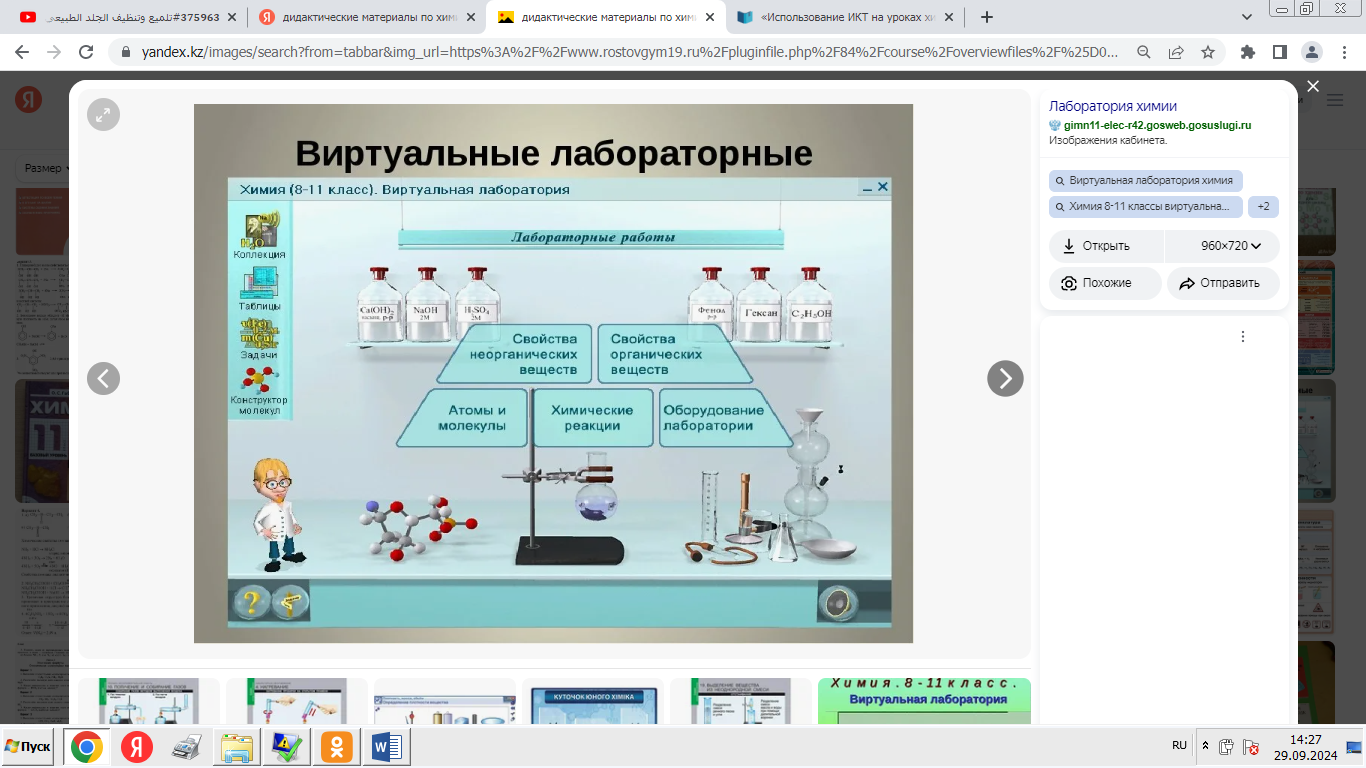Open the Chrome profile avatar menu

point(1312,52)
